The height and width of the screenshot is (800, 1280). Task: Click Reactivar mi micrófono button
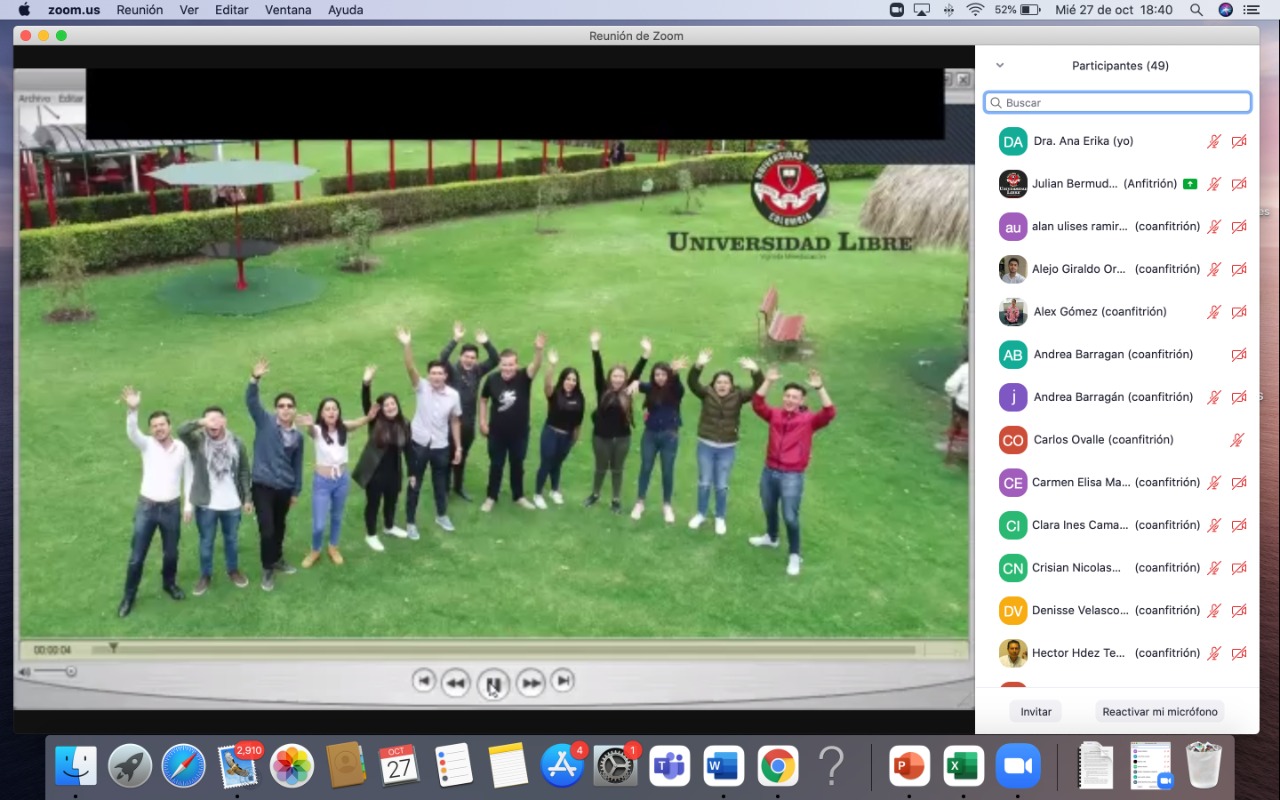click(x=1160, y=712)
